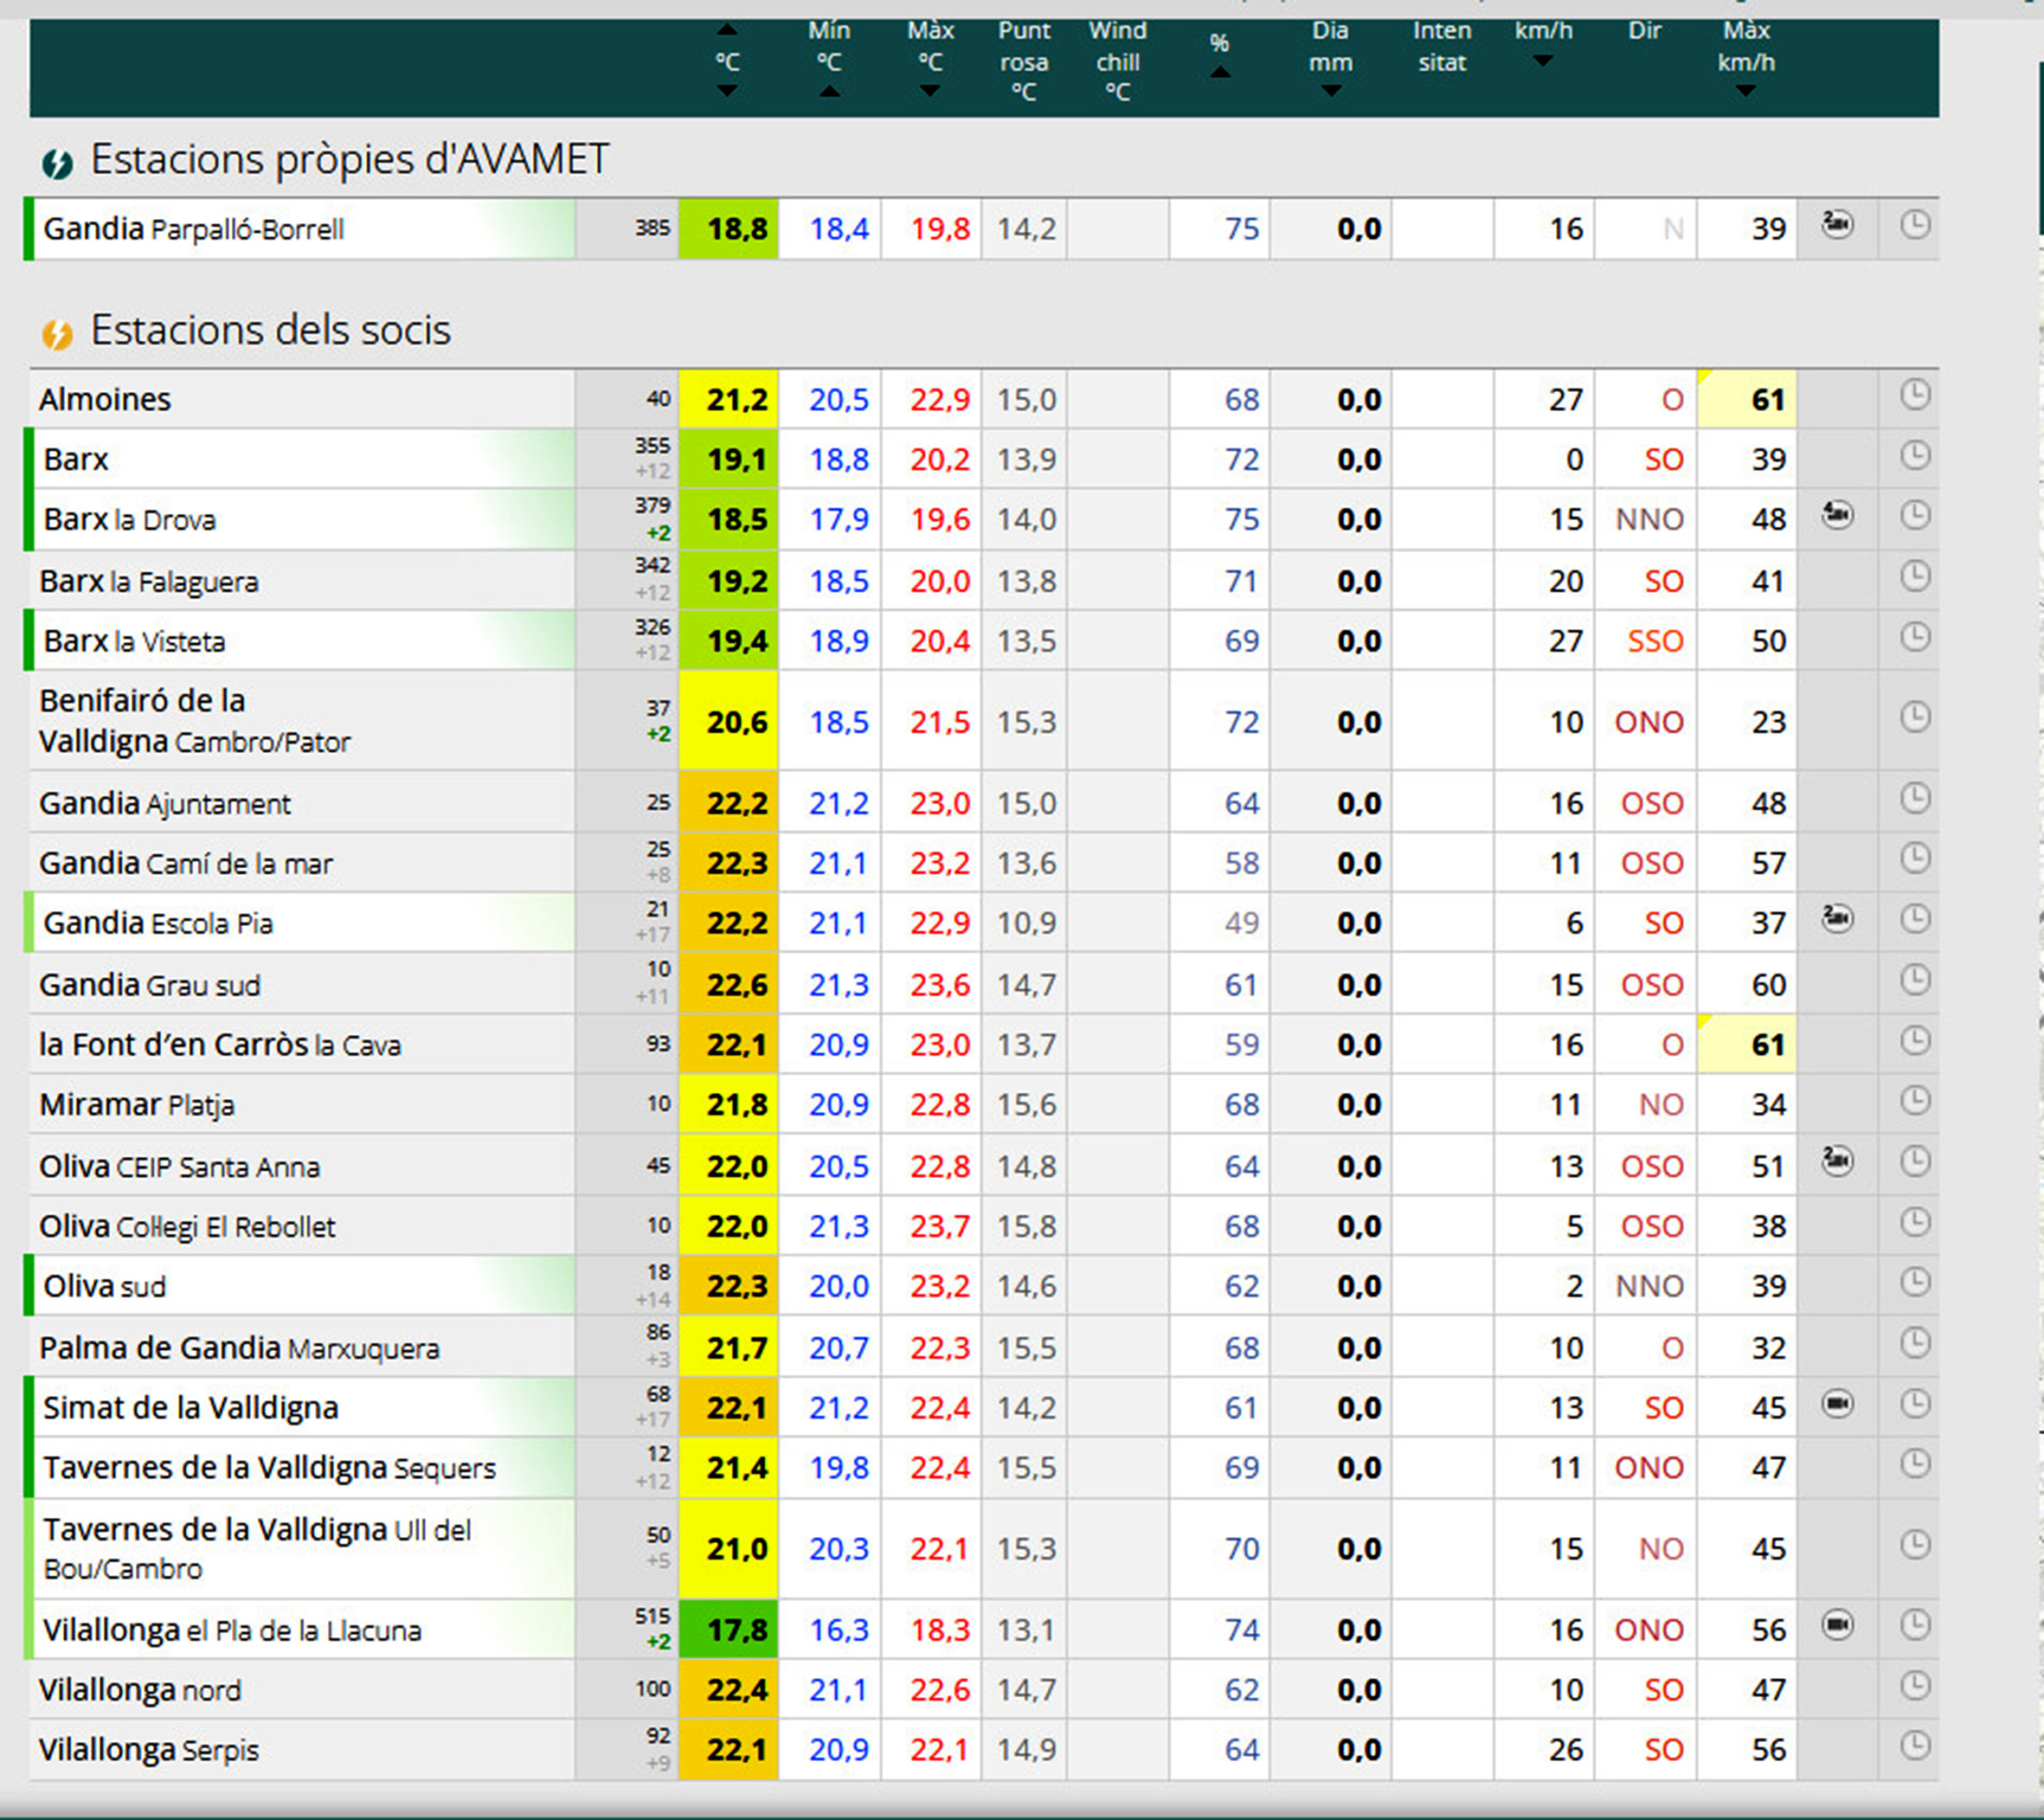This screenshot has height=1820, width=2044.
Task: Click clock icon for Benifairó de la Valldigna
Action: coord(1914,717)
